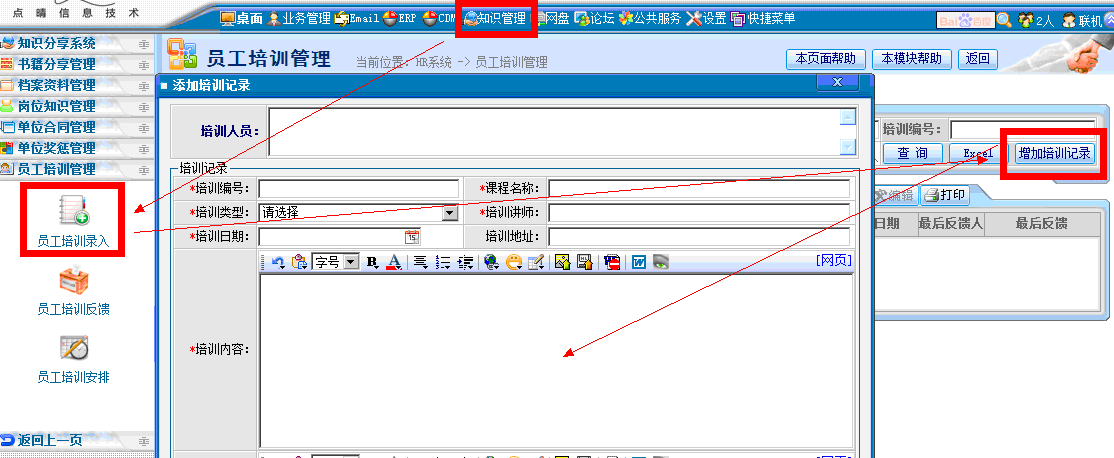Open the calendar picker for 培训日期

pos(412,237)
